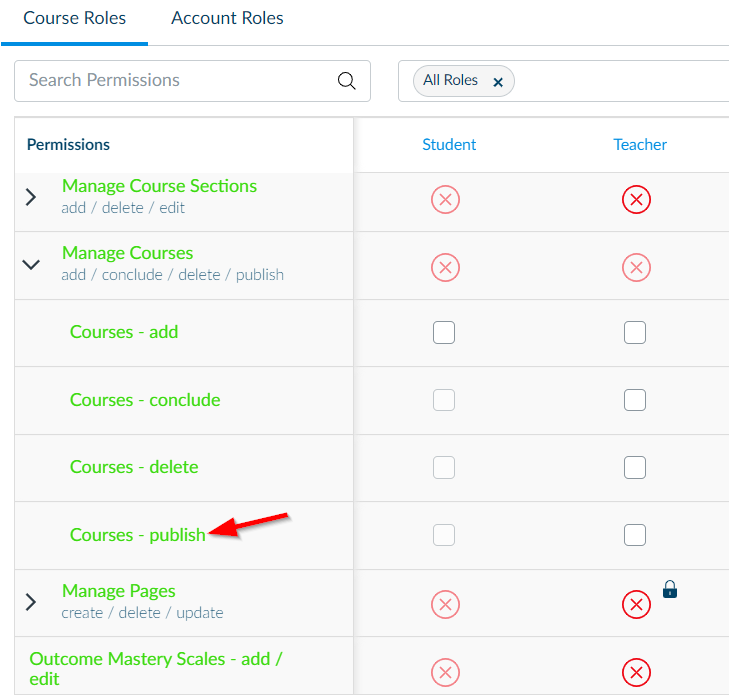Click Teacher's disabled icon for Manage Pages

pos(636,604)
